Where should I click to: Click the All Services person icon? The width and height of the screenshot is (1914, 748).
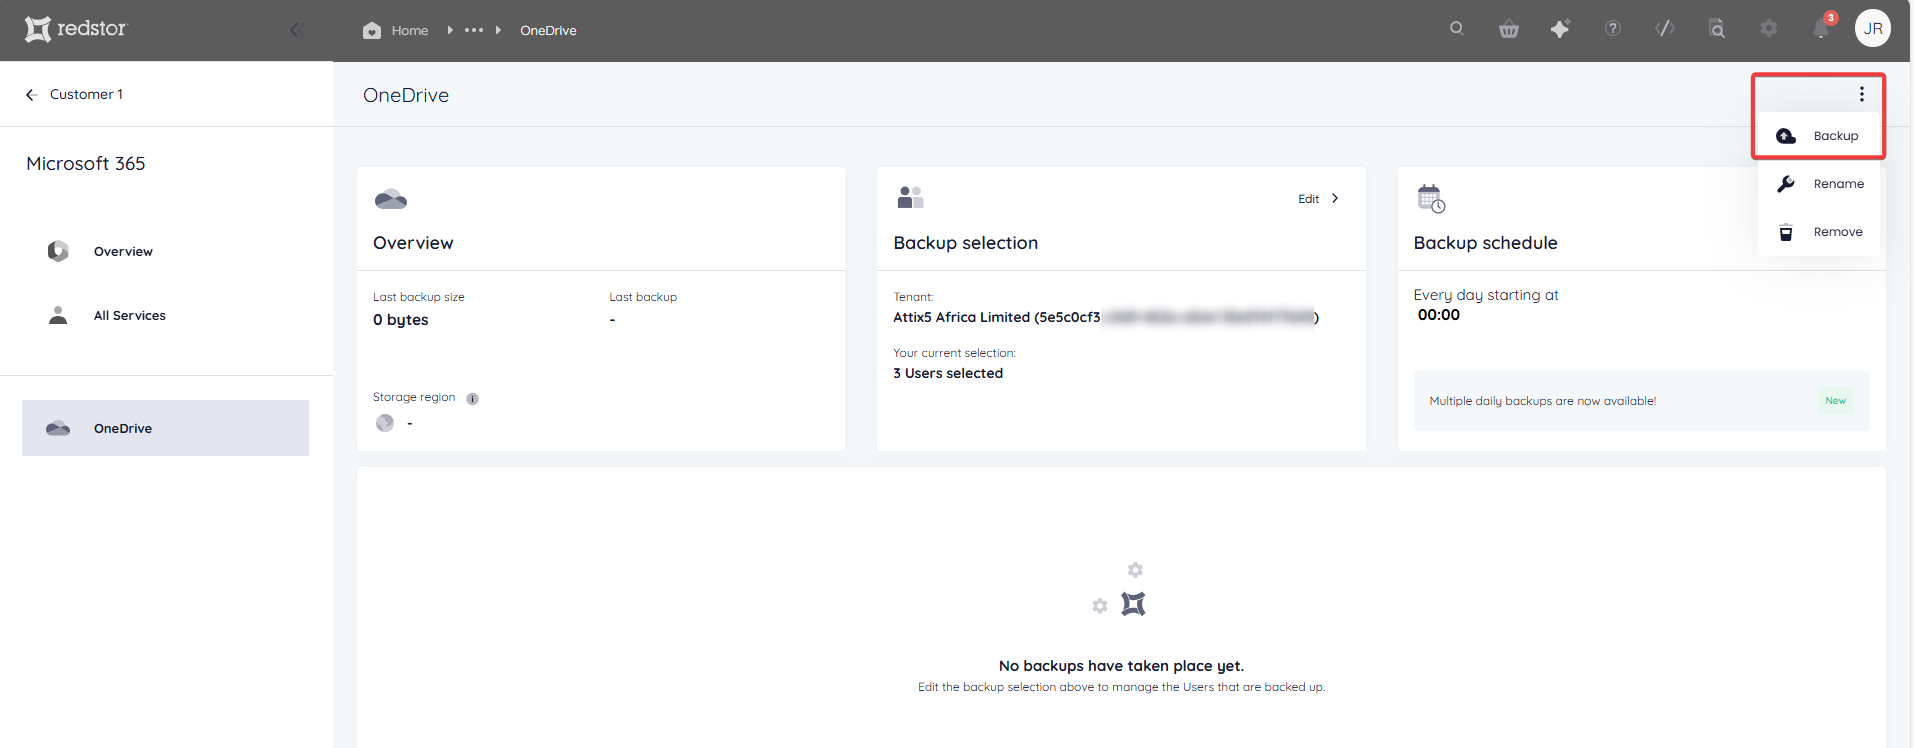pyautogui.click(x=58, y=315)
